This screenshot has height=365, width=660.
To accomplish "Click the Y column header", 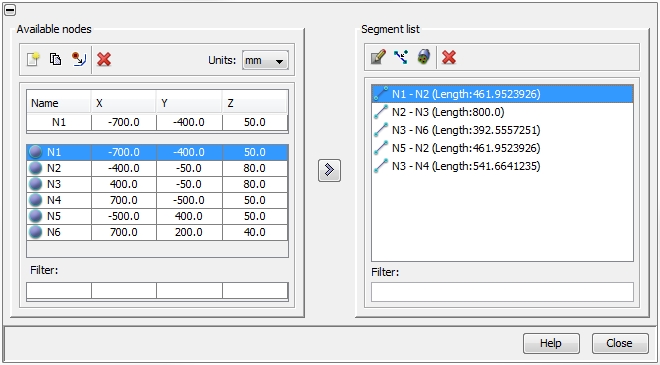I will click(189, 103).
